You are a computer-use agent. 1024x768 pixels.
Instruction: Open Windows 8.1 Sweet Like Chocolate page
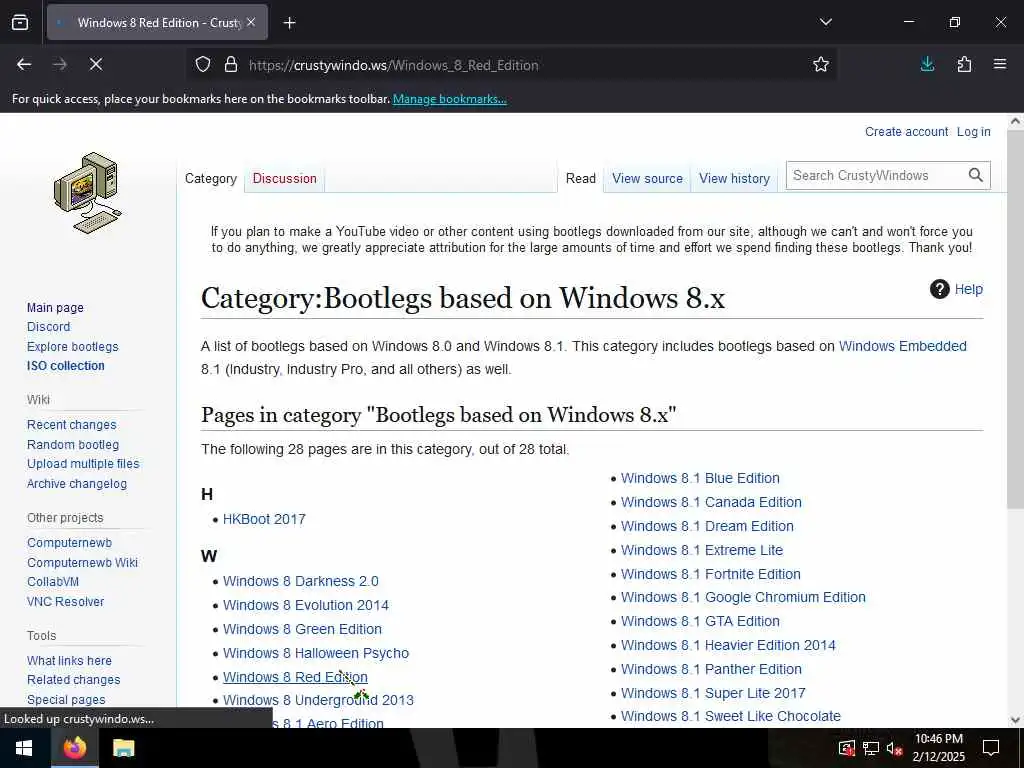point(731,716)
